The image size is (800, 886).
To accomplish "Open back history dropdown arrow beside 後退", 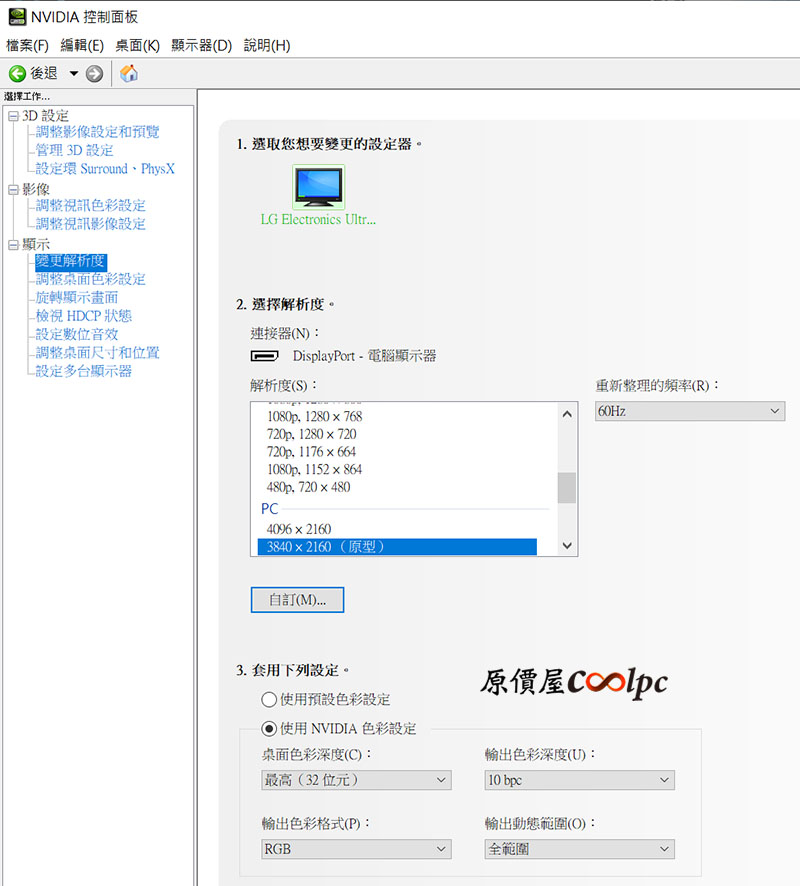I will 73,73.
